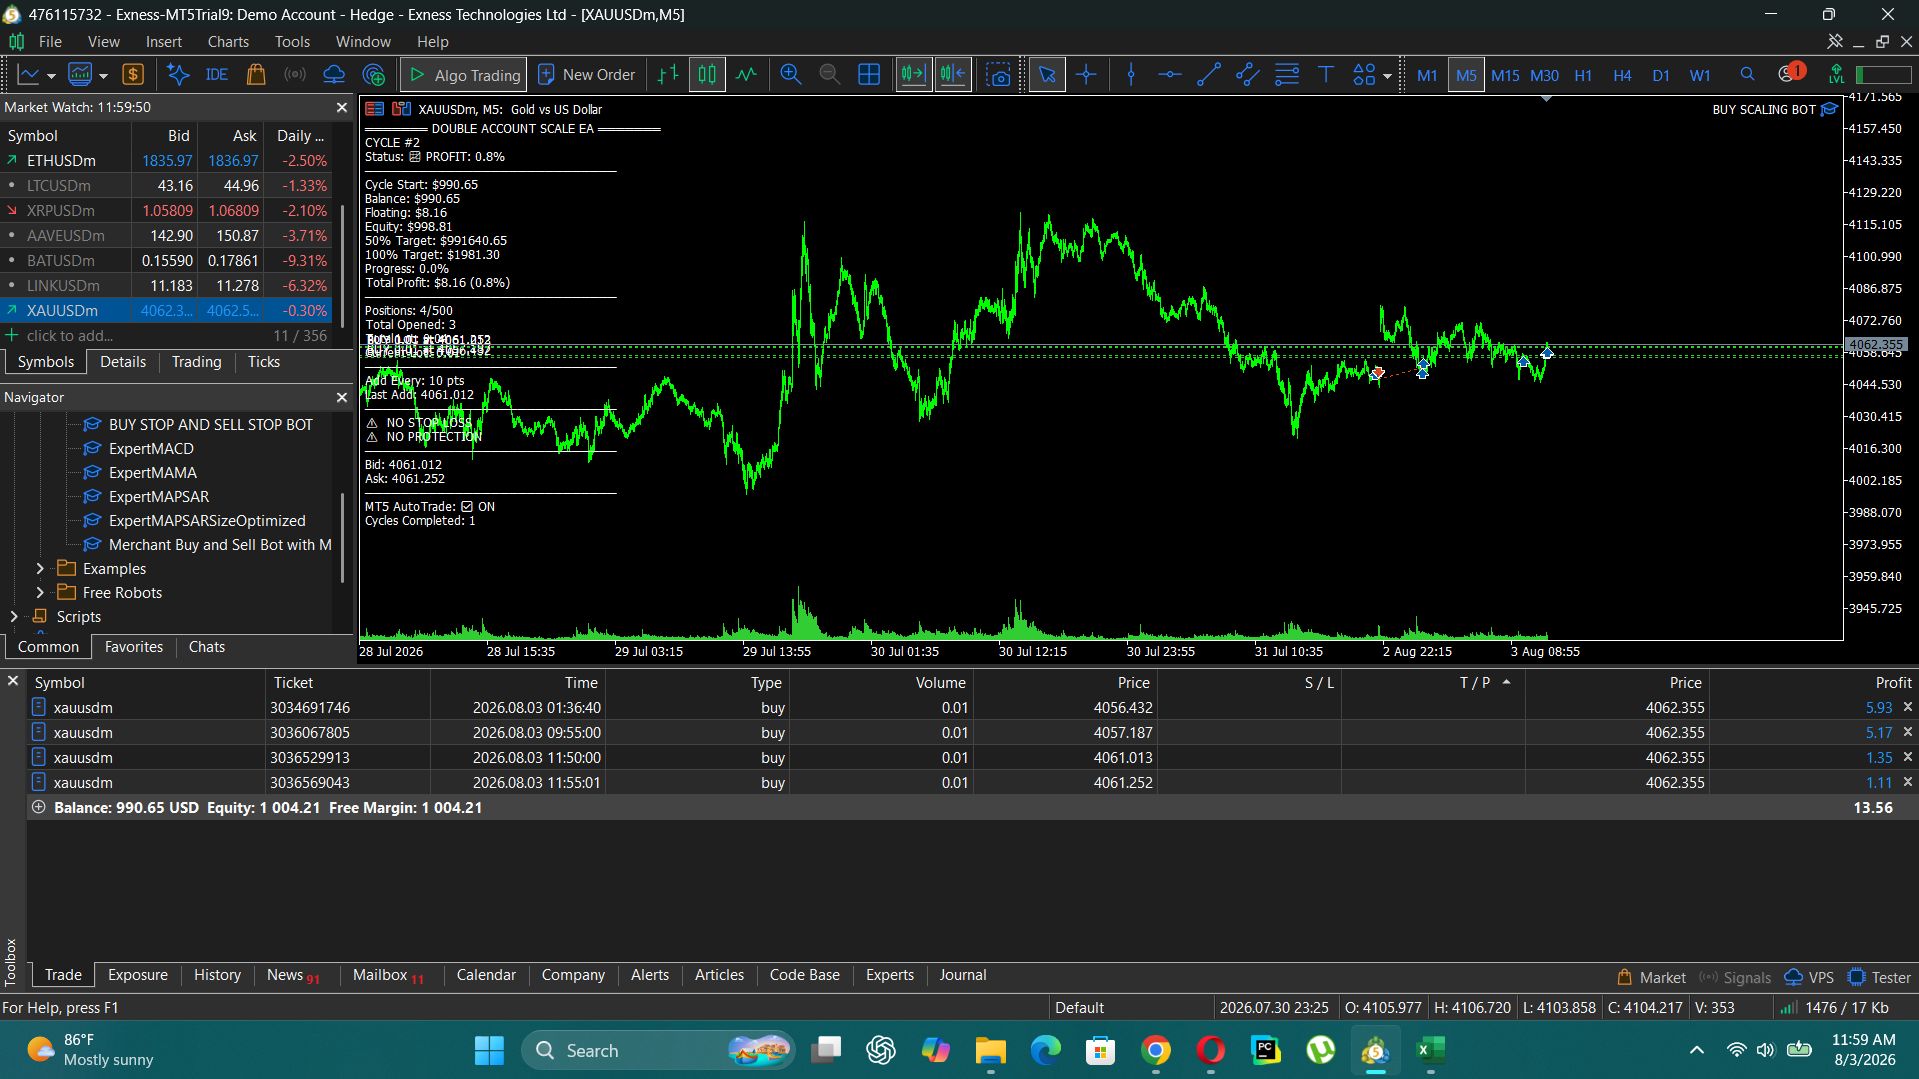Viewport: 1919px width, 1079px height.
Task: Switch chart to bar chart style
Action: [668, 75]
